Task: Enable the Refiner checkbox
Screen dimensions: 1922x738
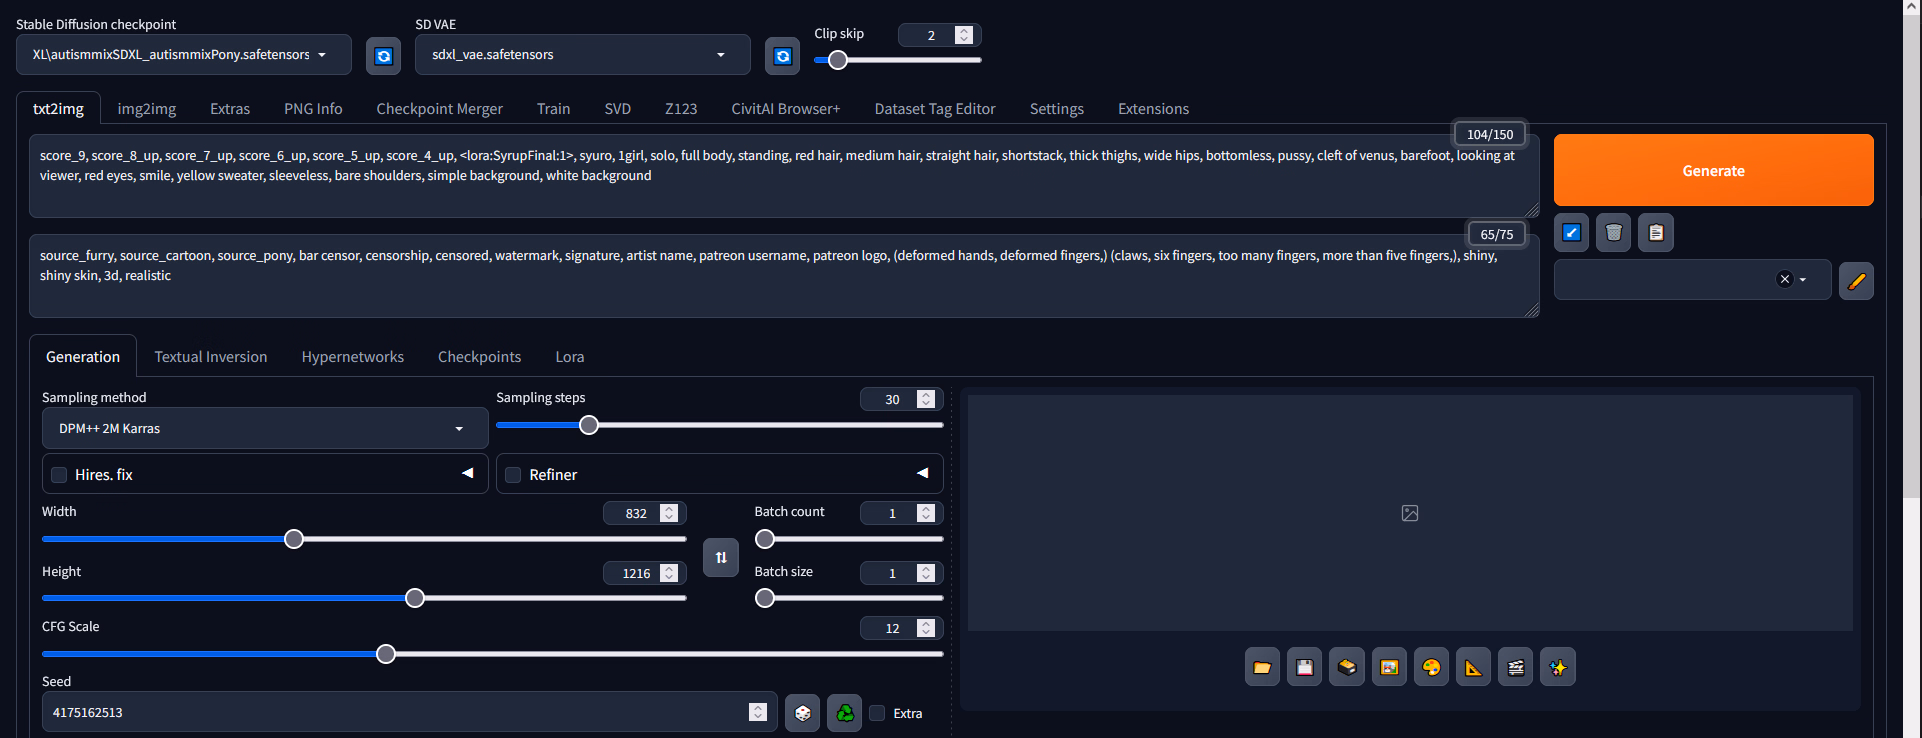Action: click(x=513, y=475)
